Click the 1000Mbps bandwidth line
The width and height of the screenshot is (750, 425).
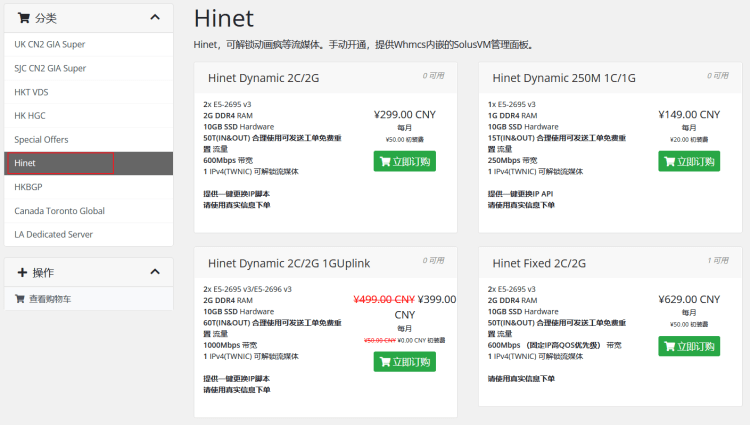(x=230, y=345)
